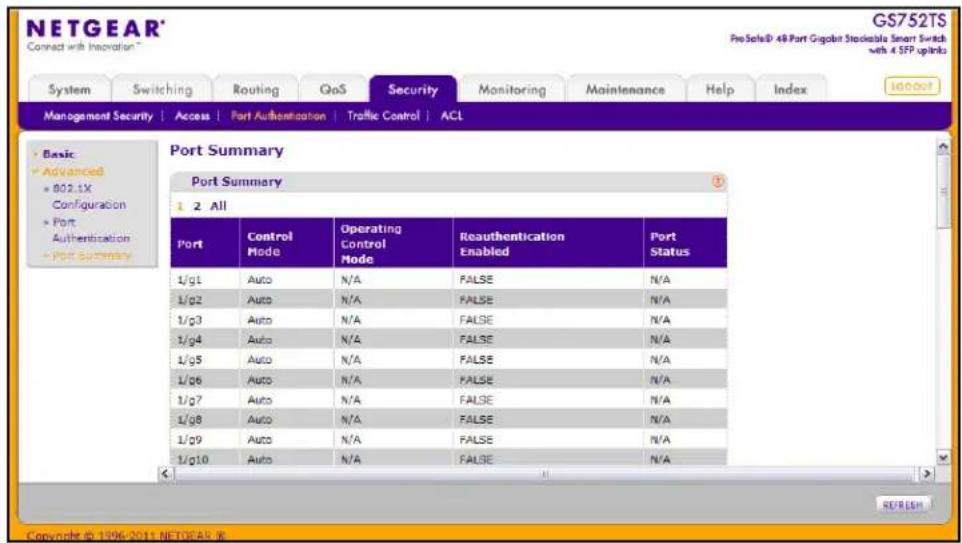Select Port Summary in sidebar
This screenshot has width=962, height=543.
coord(91,255)
